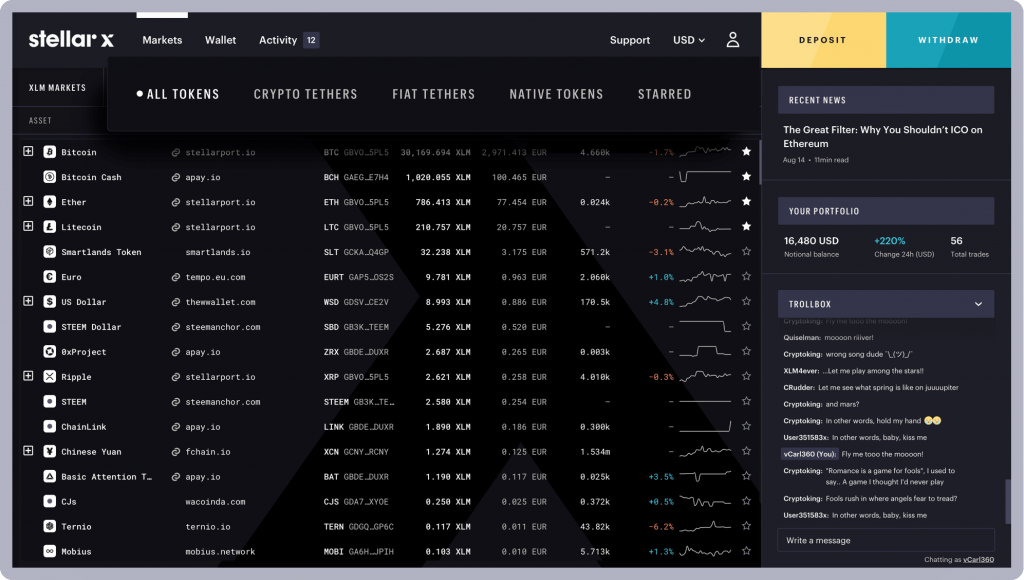The width and height of the screenshot is (1024, 580).
Task: Click the Deposit button
Action: 824,40
